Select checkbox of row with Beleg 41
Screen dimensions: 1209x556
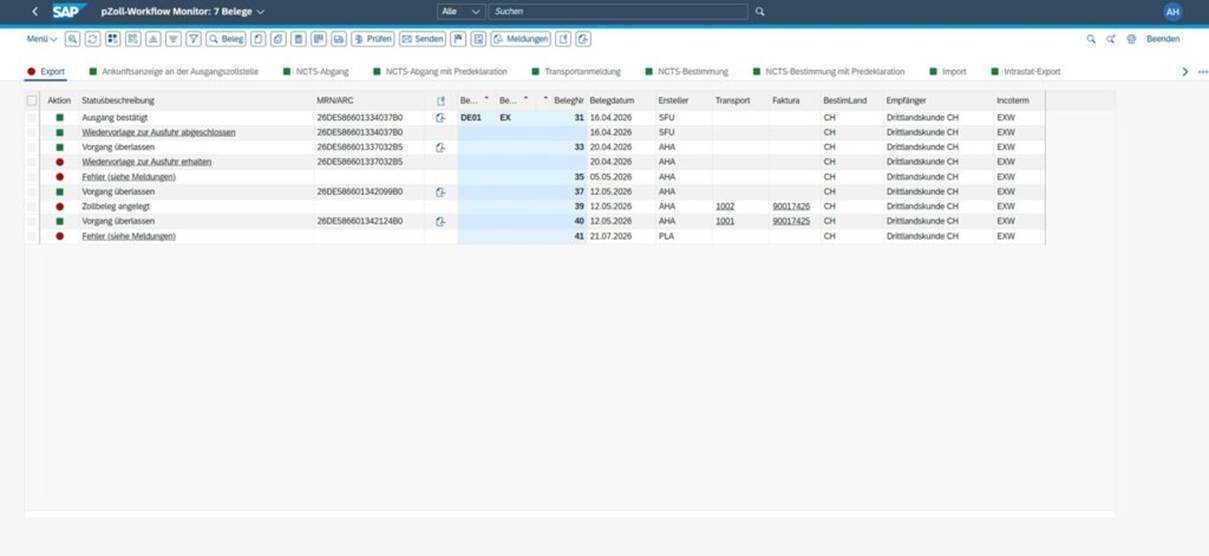pos(32,236)
